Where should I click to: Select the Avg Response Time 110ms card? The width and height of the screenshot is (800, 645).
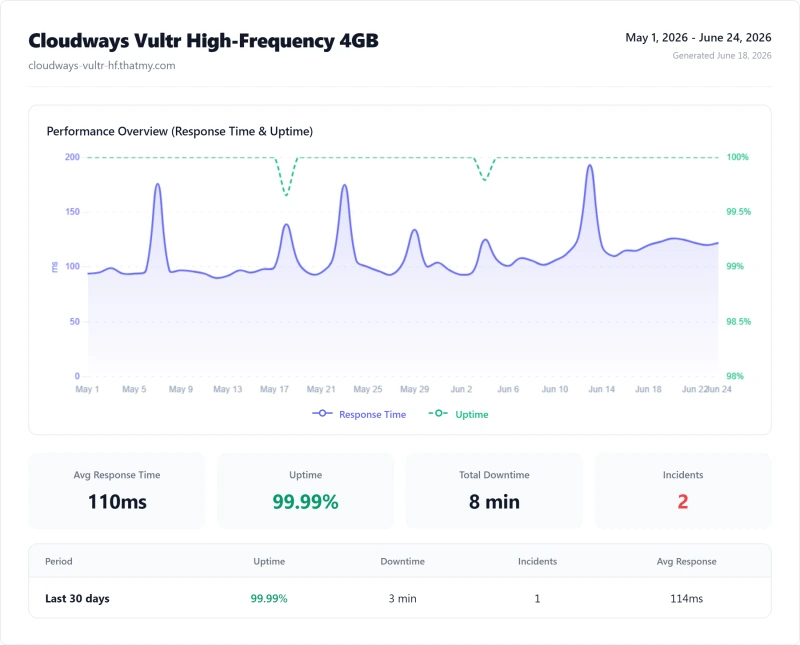pyautogui.click(x=117, y=491)
